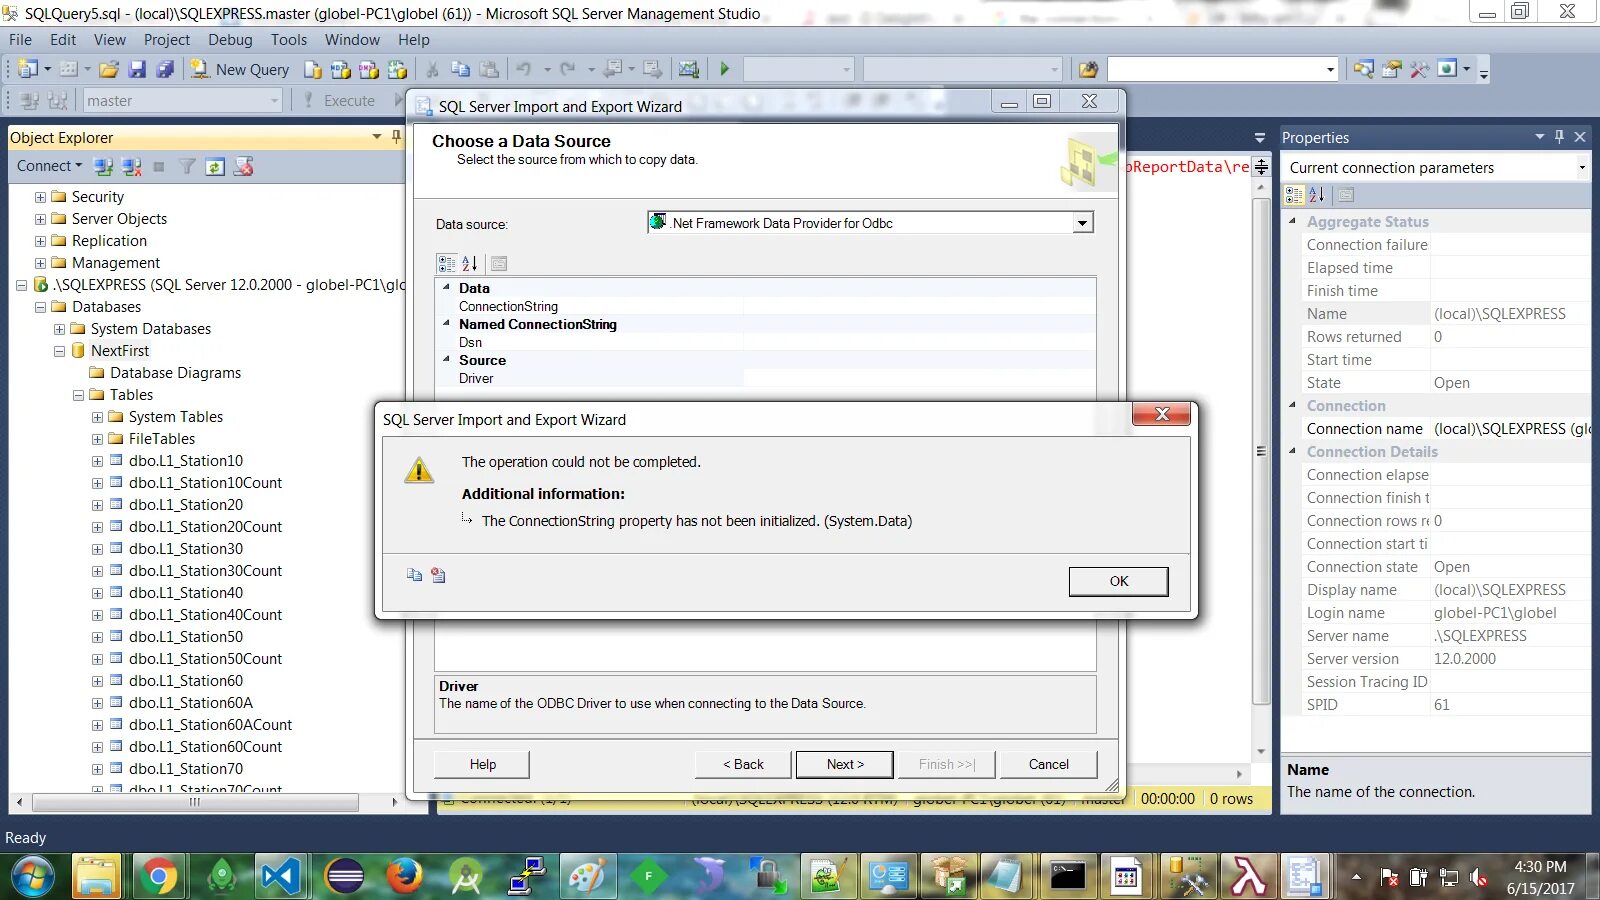Click the Analysis Services MDX Query icon
The width and height of the screenshot is (1600, 900).
[x=341, y=69]
